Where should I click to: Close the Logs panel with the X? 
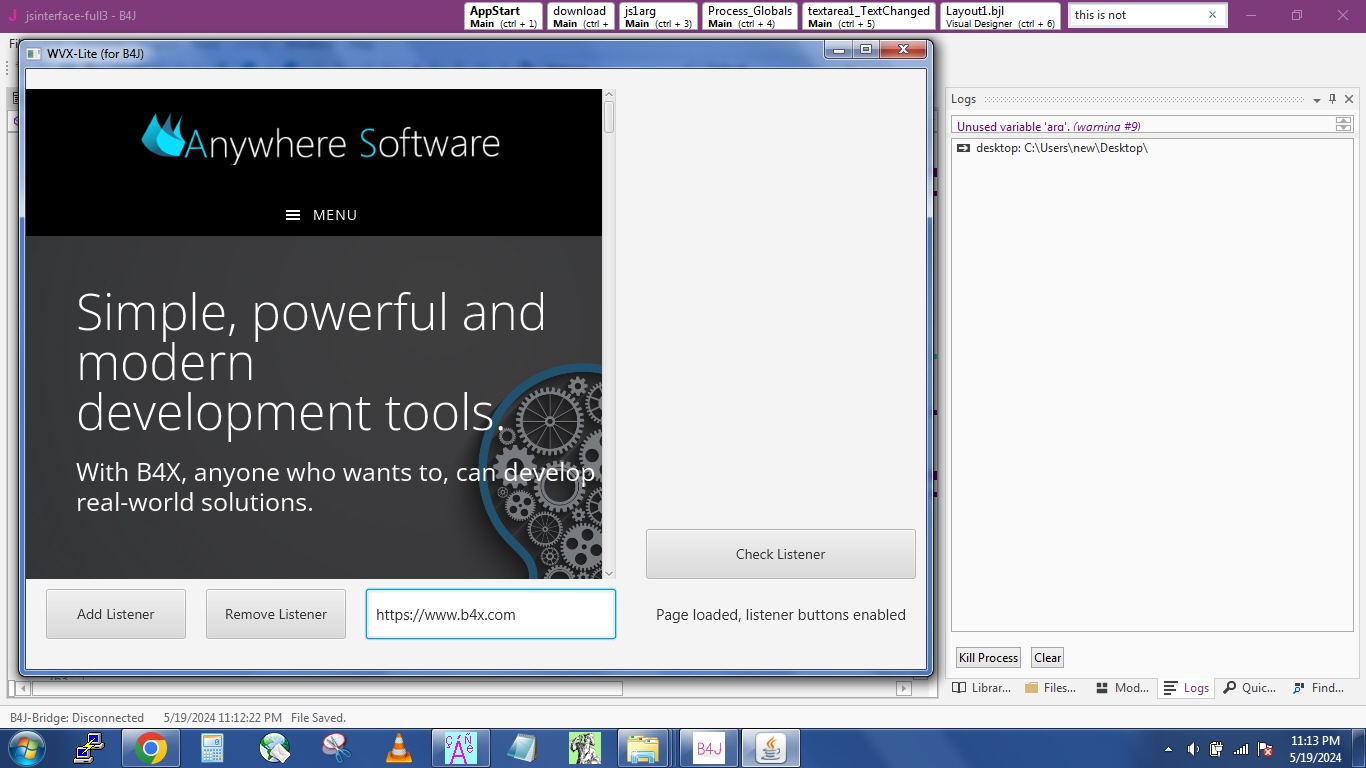click(x=1349, y=99)
